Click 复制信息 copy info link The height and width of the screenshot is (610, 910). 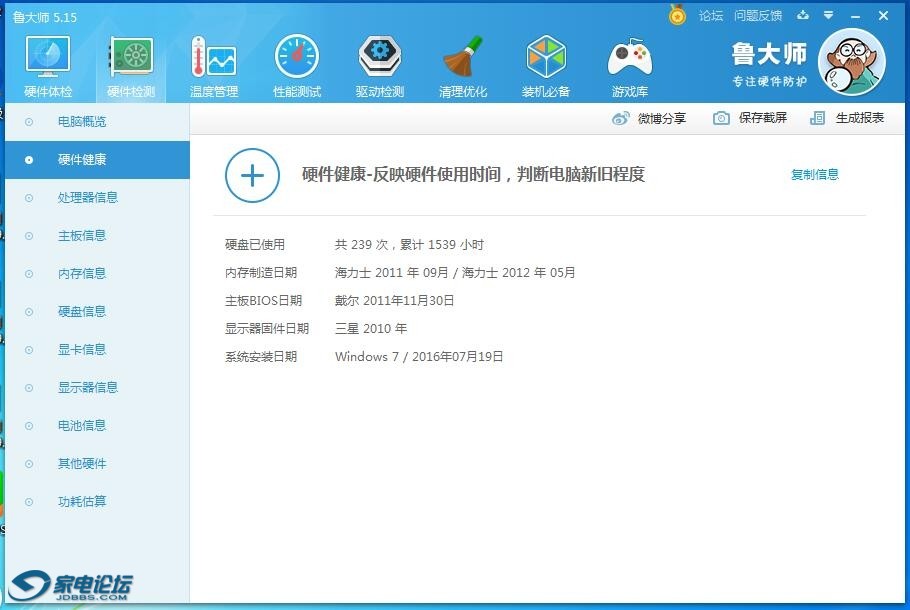(x=815, y=174)
